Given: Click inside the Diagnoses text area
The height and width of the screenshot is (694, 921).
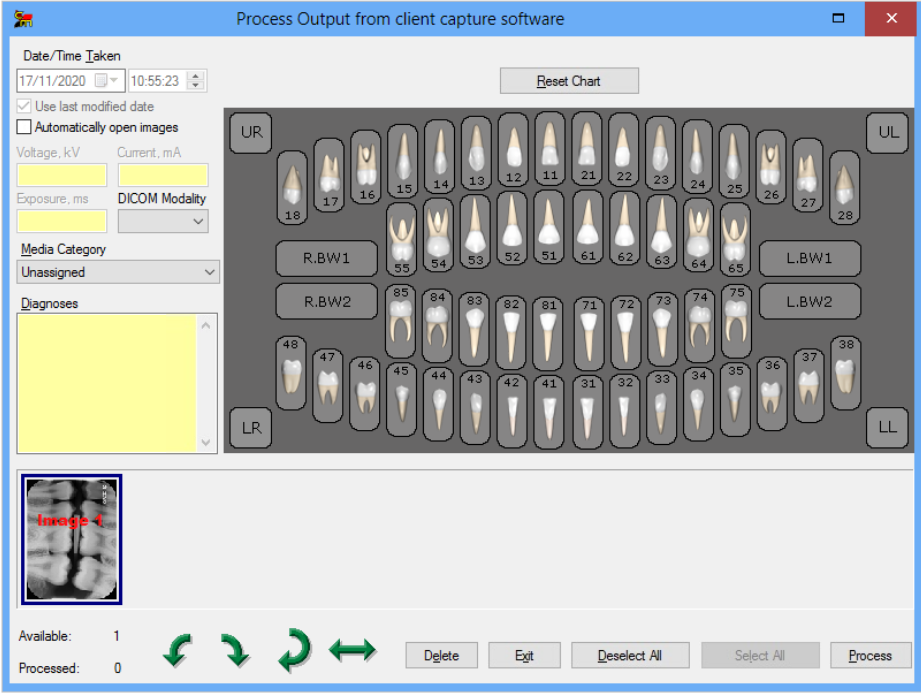Looking at the screenshot, I should click(x=106, y=383).
